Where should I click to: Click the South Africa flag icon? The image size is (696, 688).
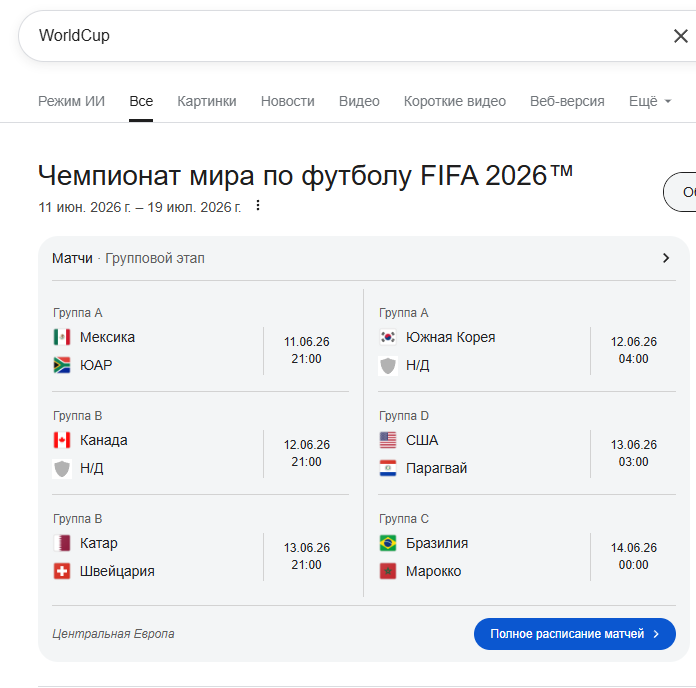coord(62,365)
